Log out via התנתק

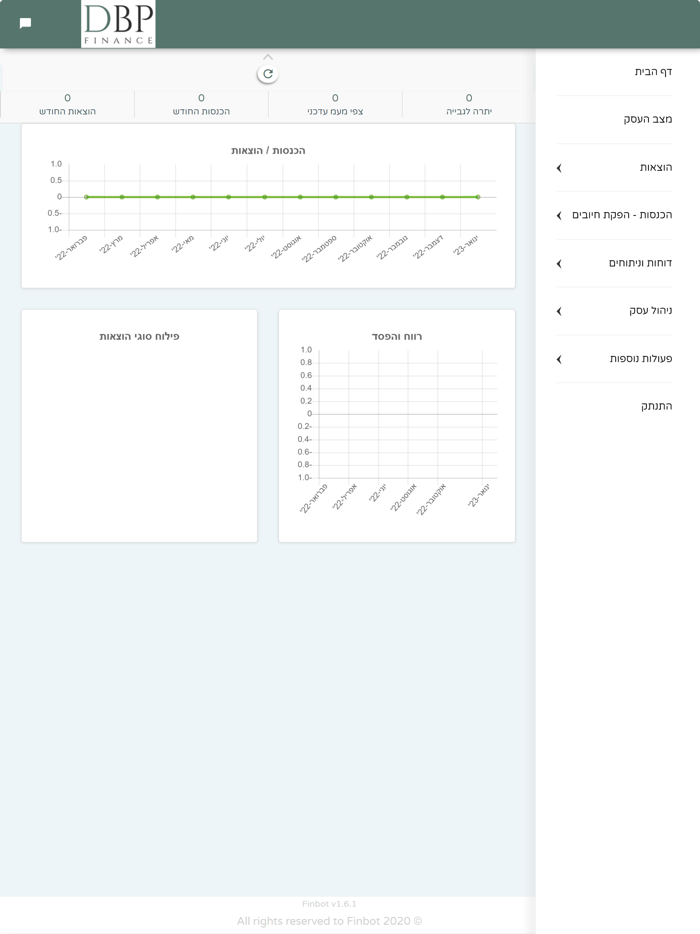click(656, 406)
